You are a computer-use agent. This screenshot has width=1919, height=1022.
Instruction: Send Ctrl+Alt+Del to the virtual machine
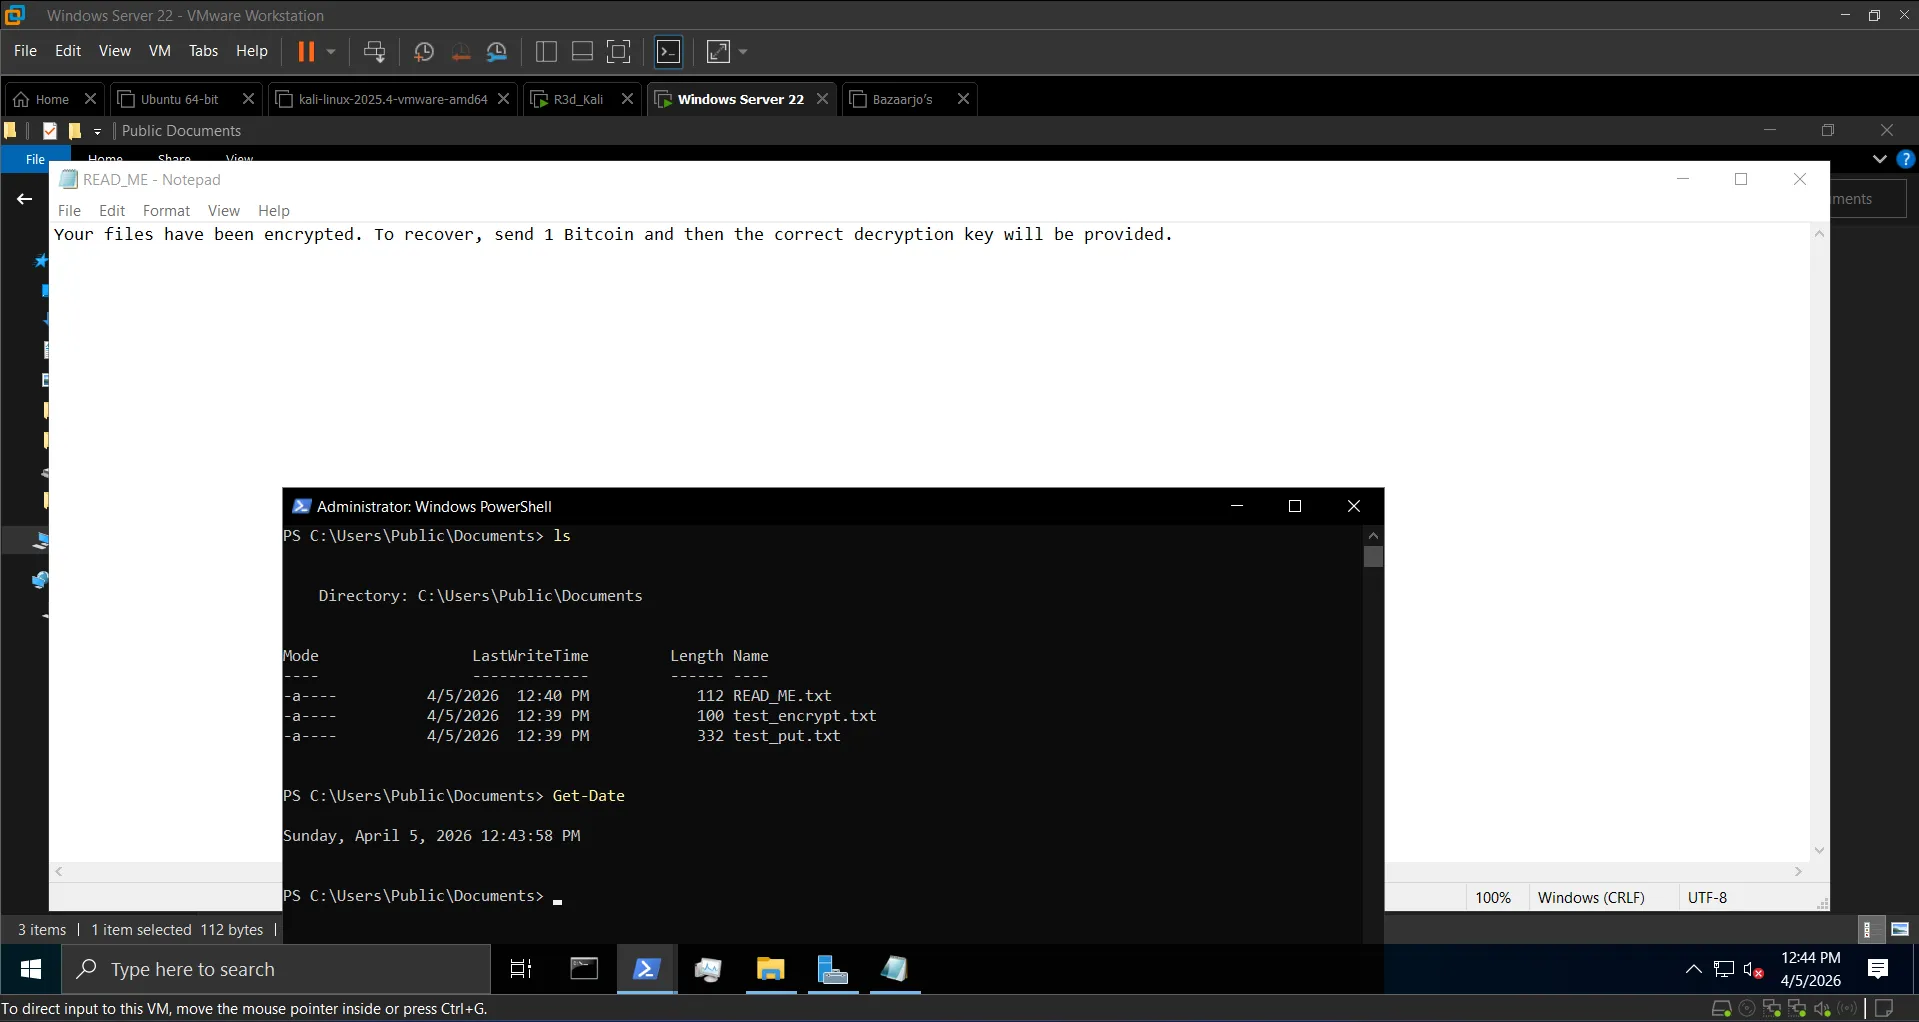click(375, 52)
